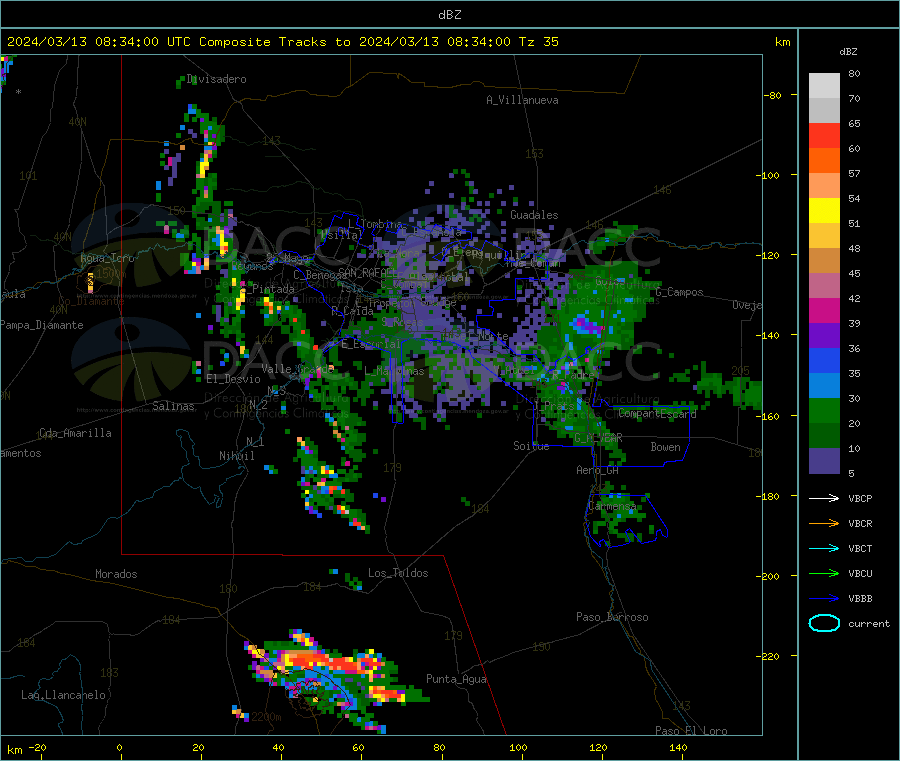
Task: Click the 'Guadales' place label
Action: (534, 215)
